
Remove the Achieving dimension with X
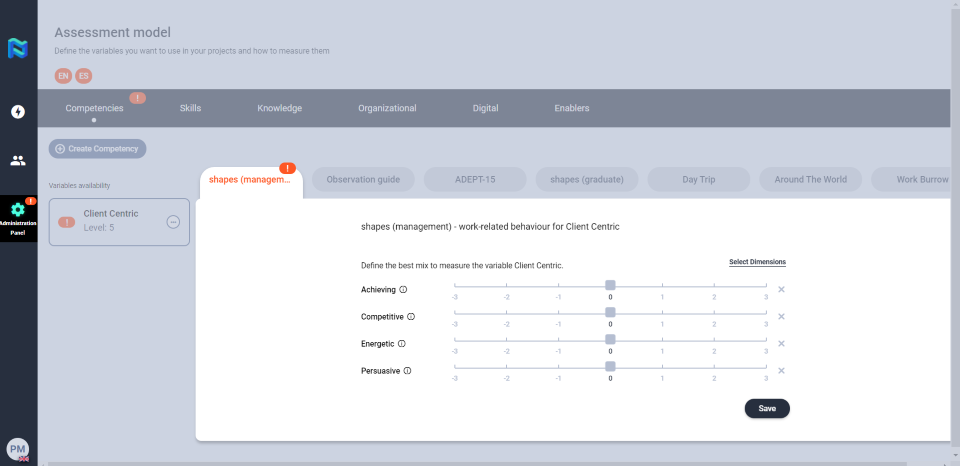[781, 290]
